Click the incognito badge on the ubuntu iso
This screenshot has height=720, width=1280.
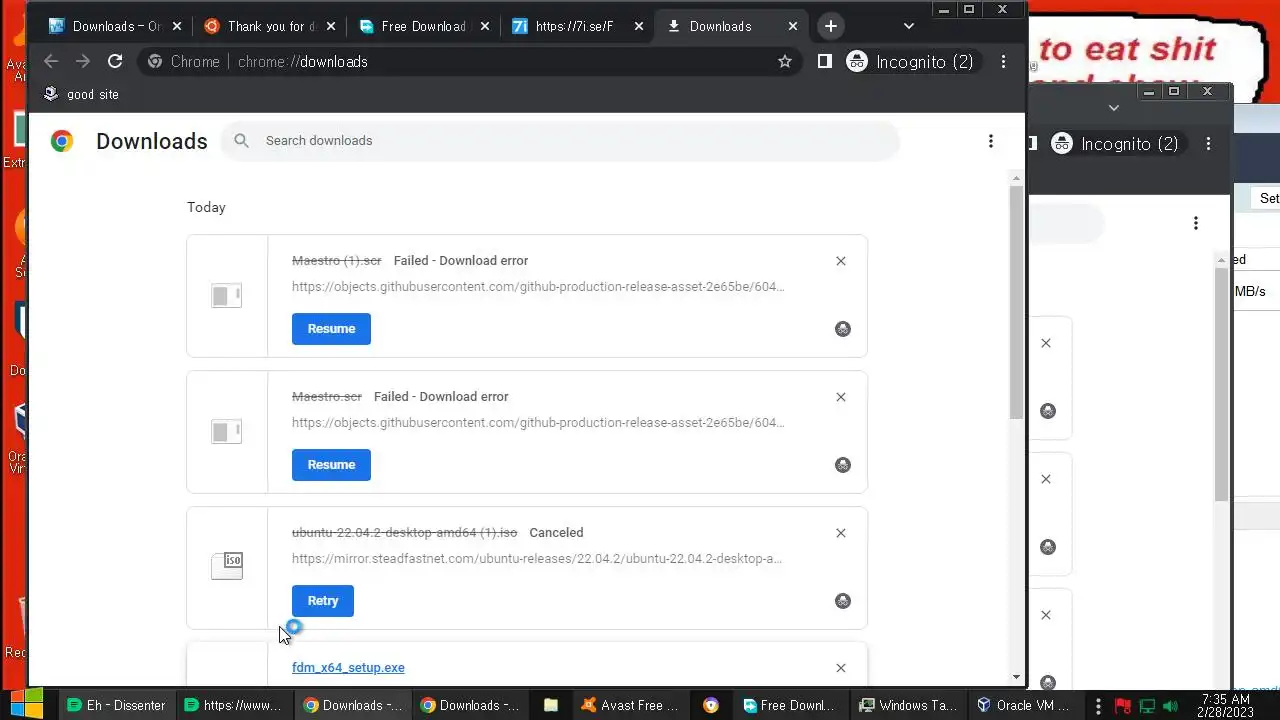pyautogui.click(x=843, y=601)
